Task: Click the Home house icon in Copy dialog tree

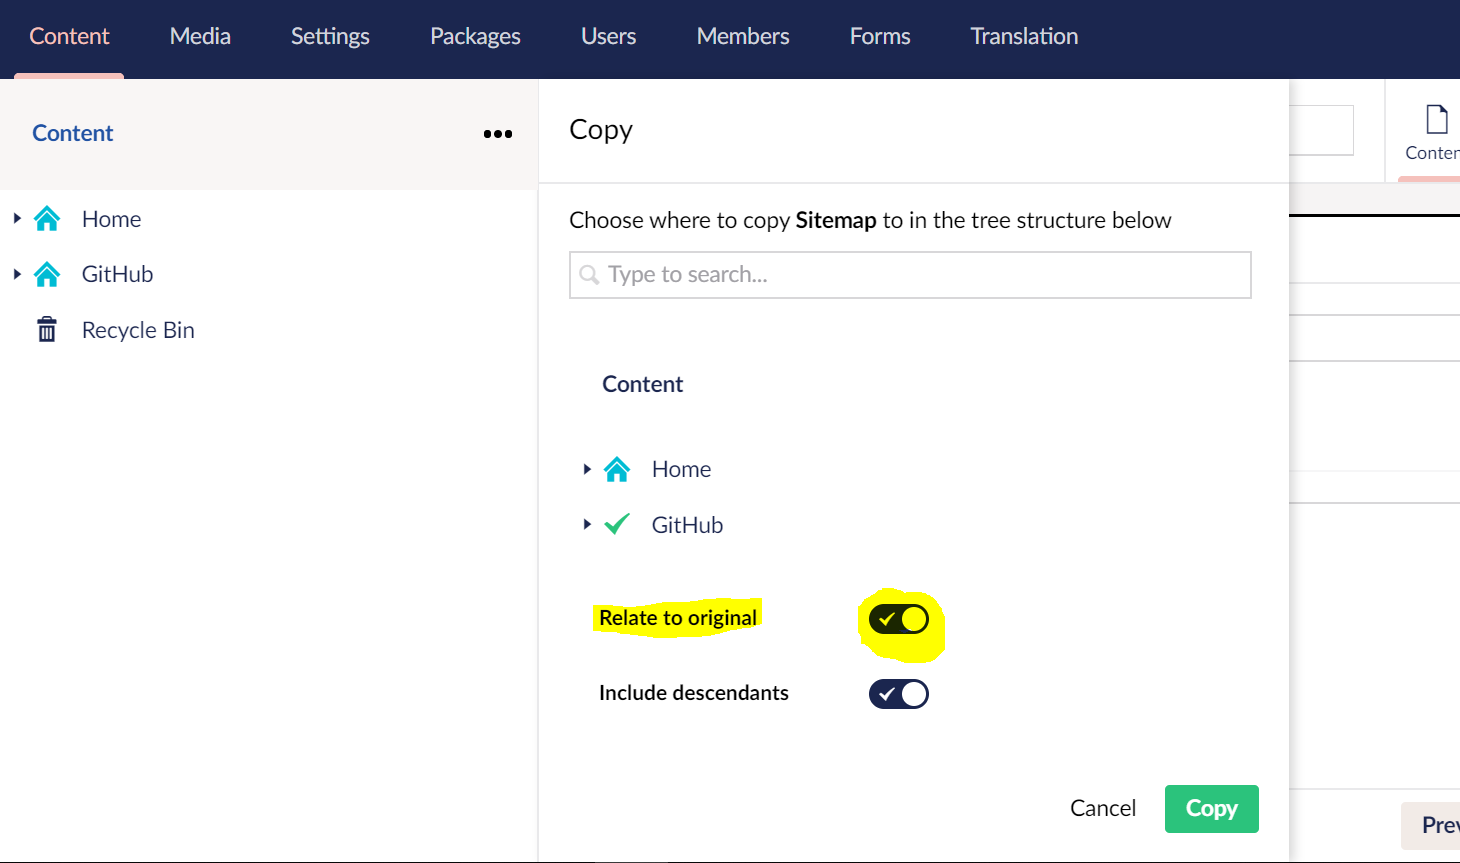Action: (617, 469)
